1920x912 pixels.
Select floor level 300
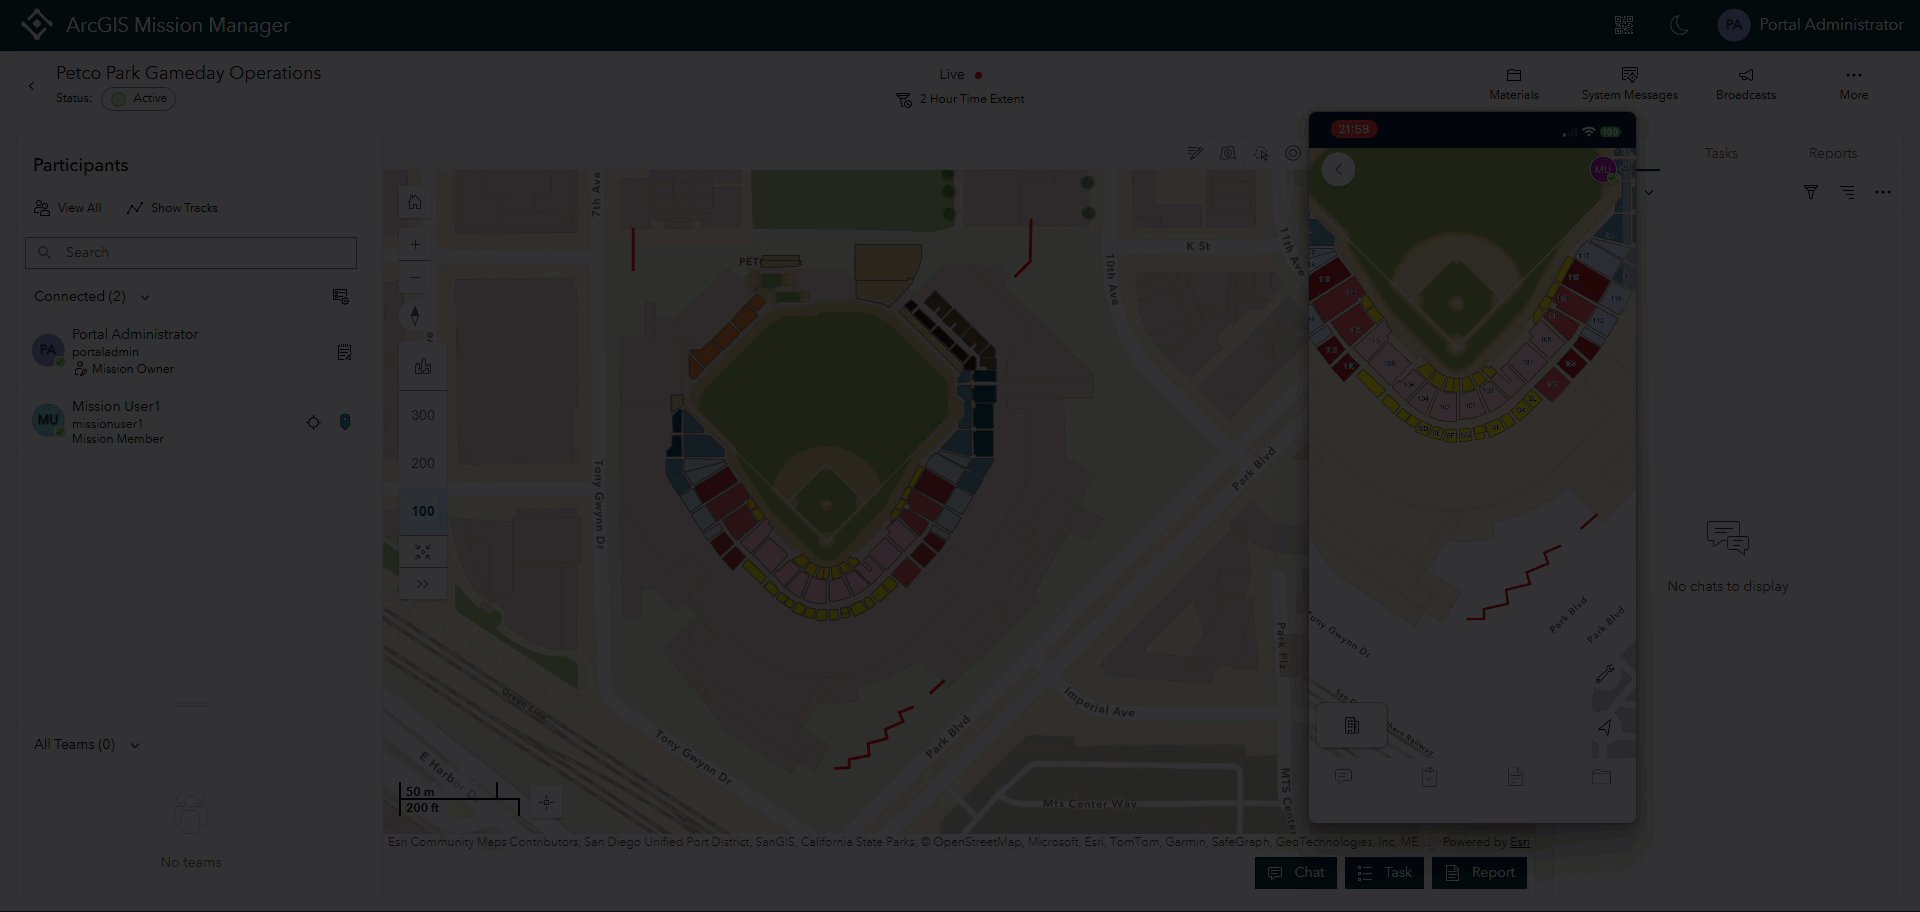pyautogui.click(x=423, y=415)
